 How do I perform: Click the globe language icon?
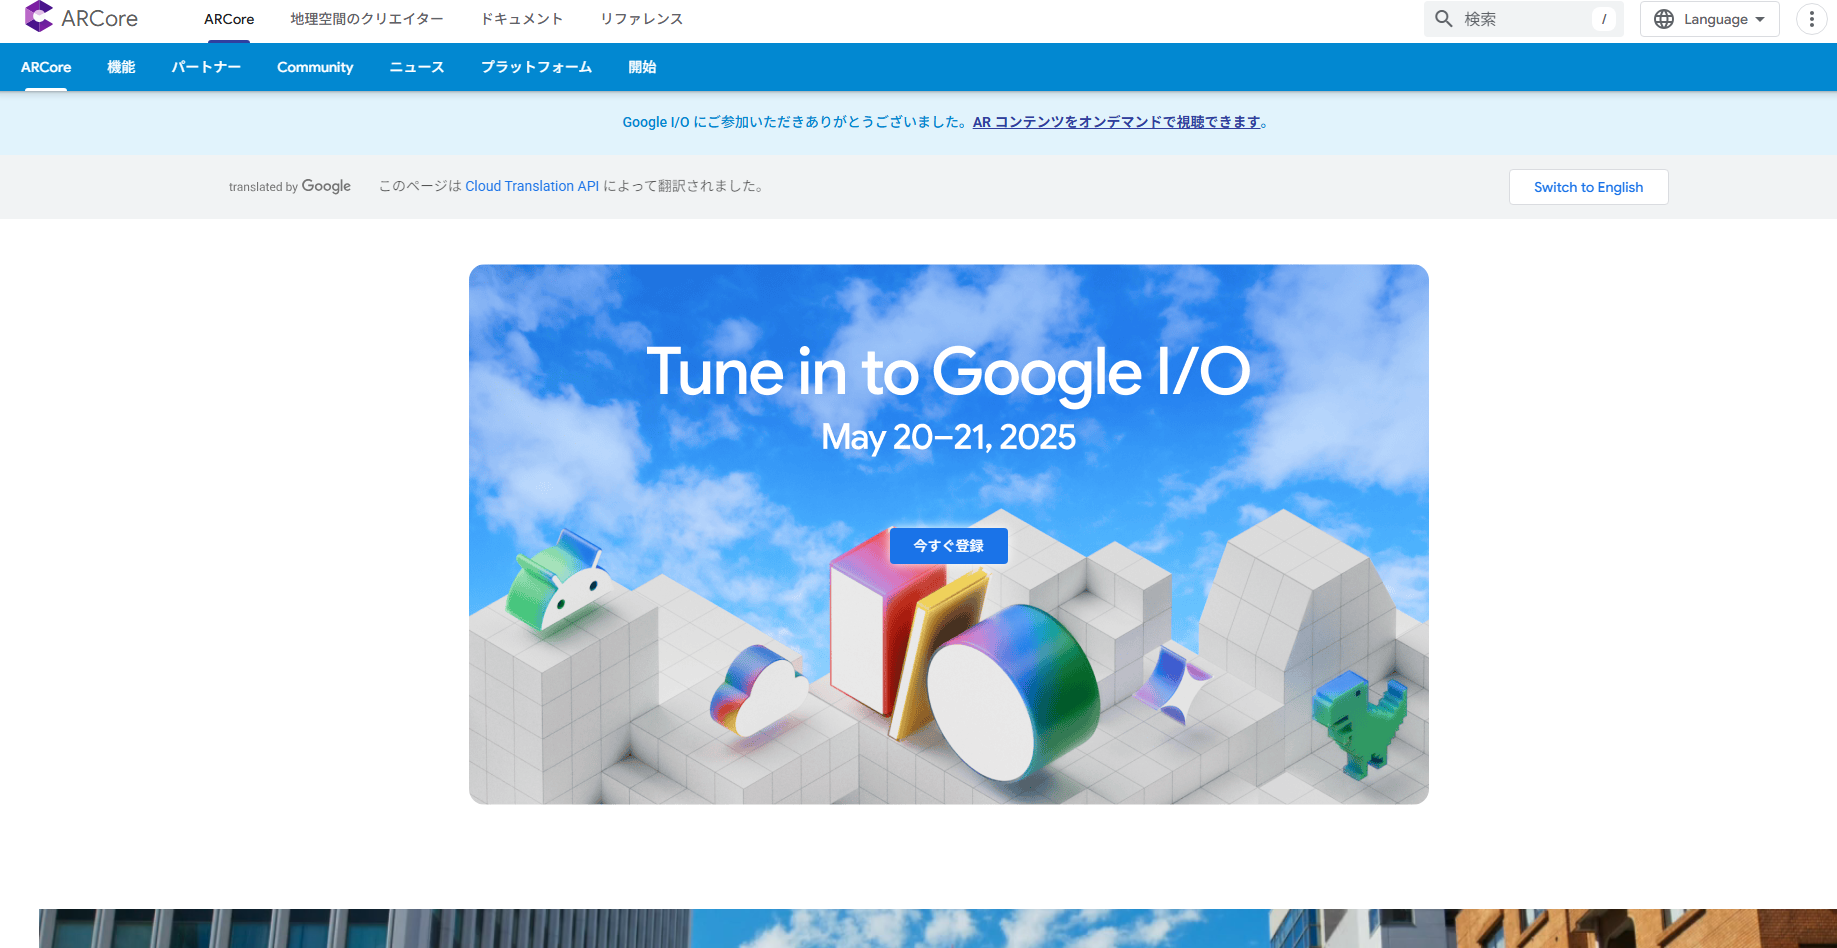coord(1664,19)
